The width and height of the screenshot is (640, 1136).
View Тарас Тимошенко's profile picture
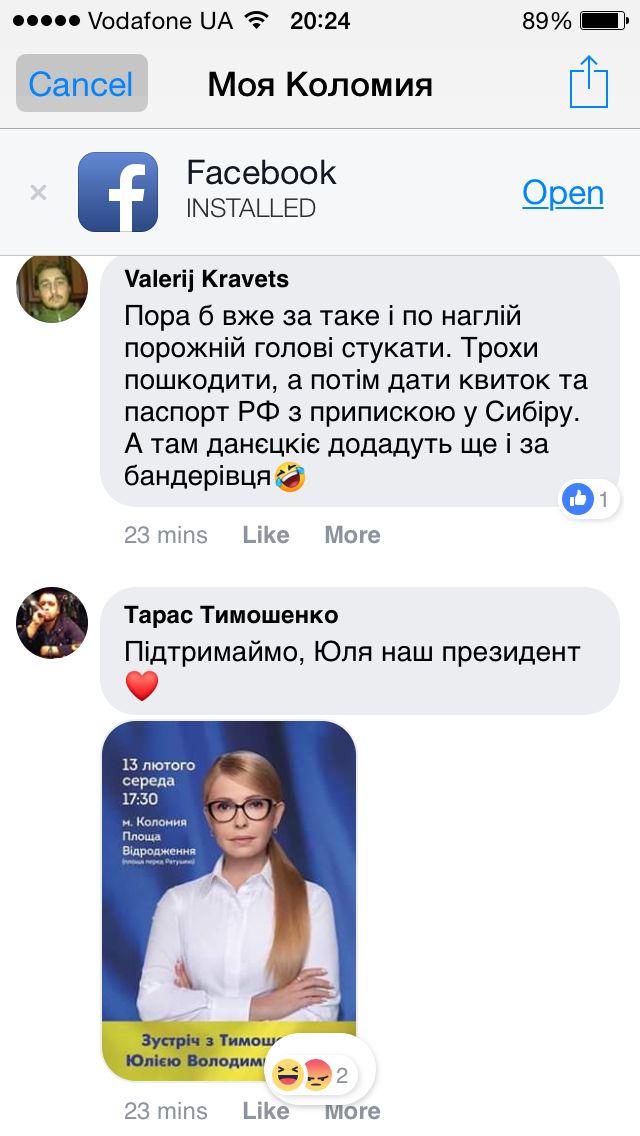click(51, 622)
